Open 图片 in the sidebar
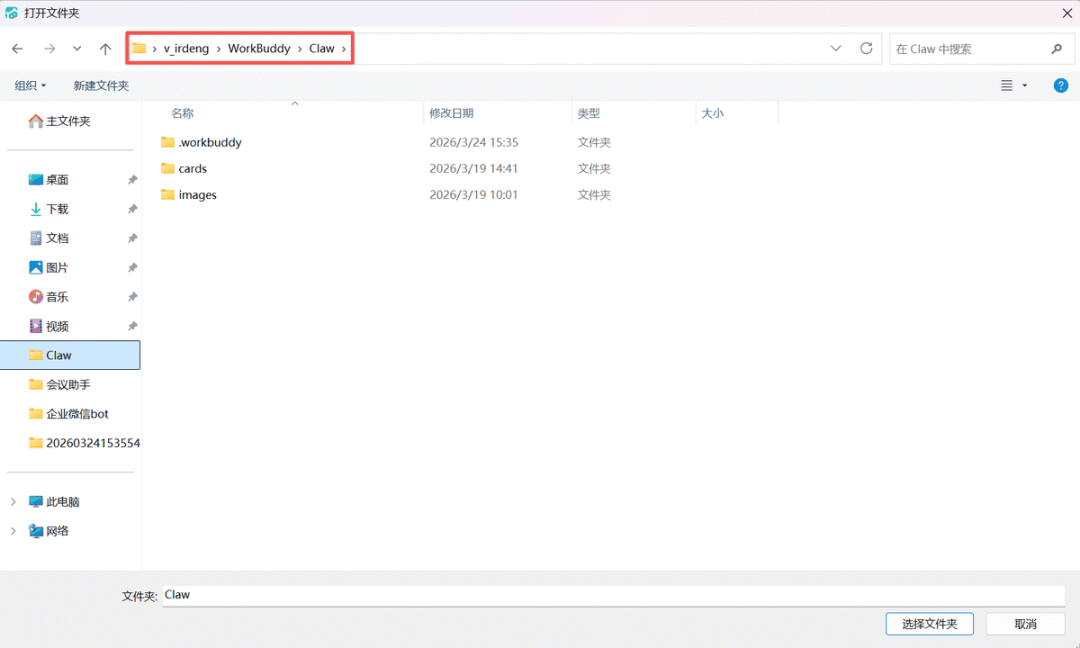 pyautogui.click(x=57, y=267)
